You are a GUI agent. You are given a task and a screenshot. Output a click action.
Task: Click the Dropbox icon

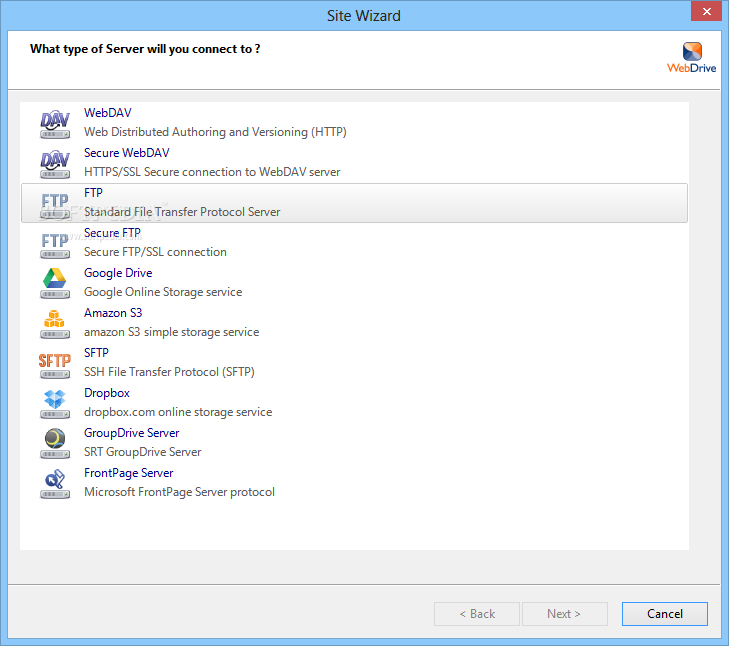(55, 405)
